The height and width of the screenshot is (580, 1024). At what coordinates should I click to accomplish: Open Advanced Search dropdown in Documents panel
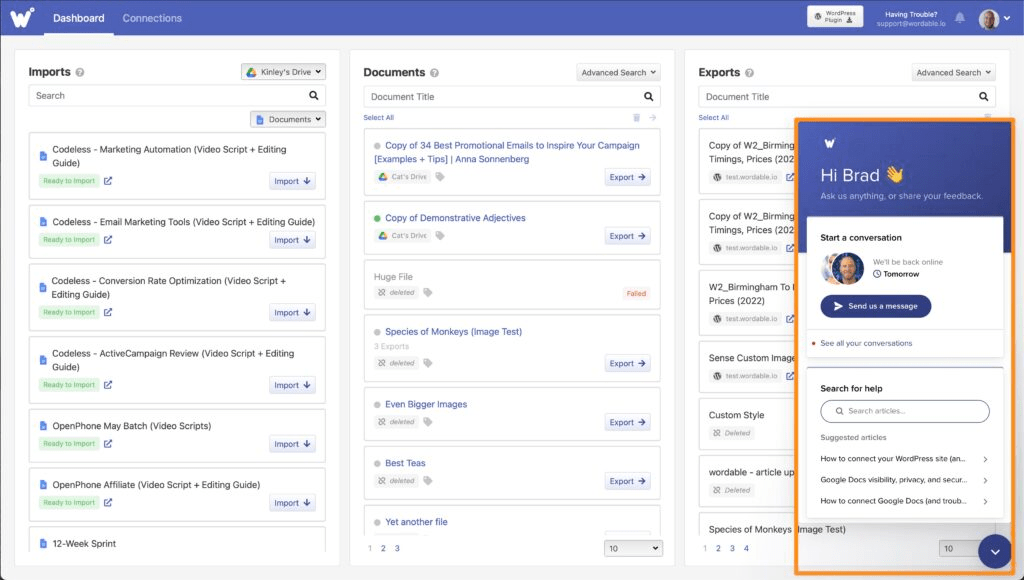(618, 72)
